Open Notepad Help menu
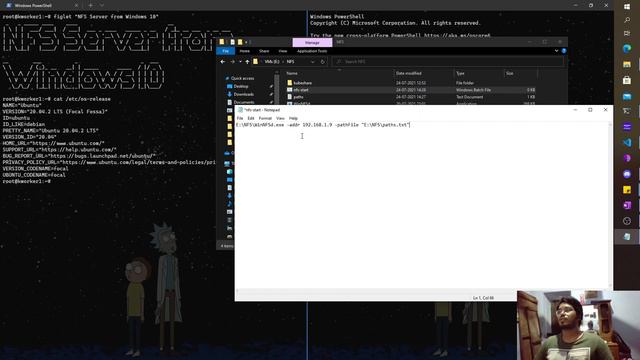Viewport: 640px width, 360px height. (x=293, y=118)
